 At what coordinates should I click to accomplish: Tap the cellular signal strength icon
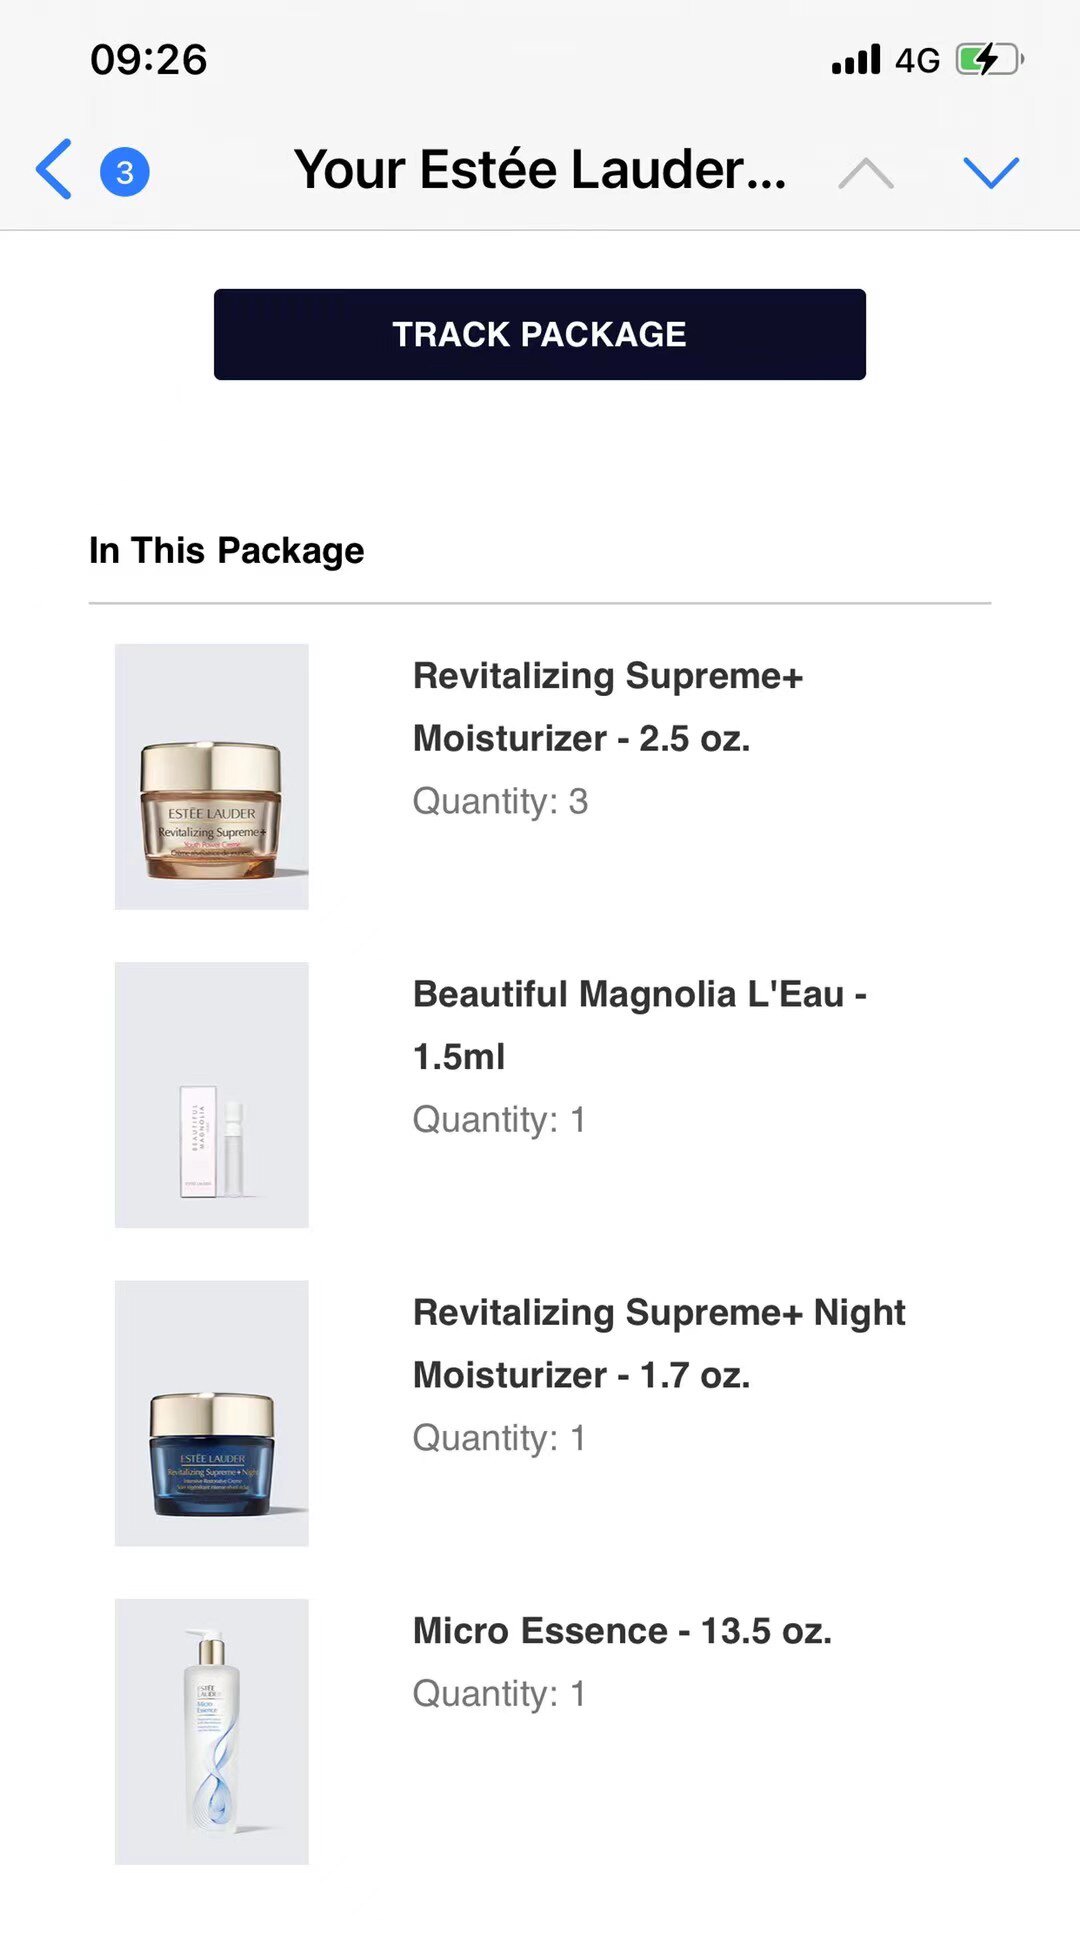[856, 60]
